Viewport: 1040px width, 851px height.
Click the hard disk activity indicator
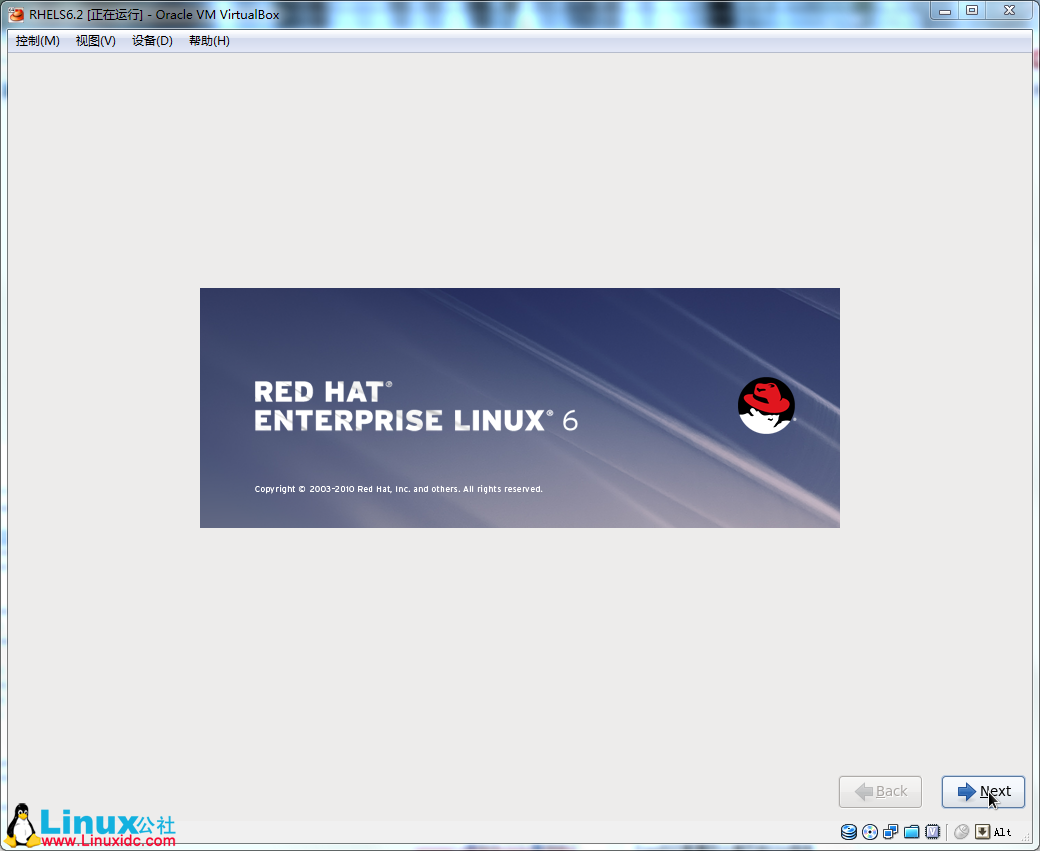pos(848,832)
